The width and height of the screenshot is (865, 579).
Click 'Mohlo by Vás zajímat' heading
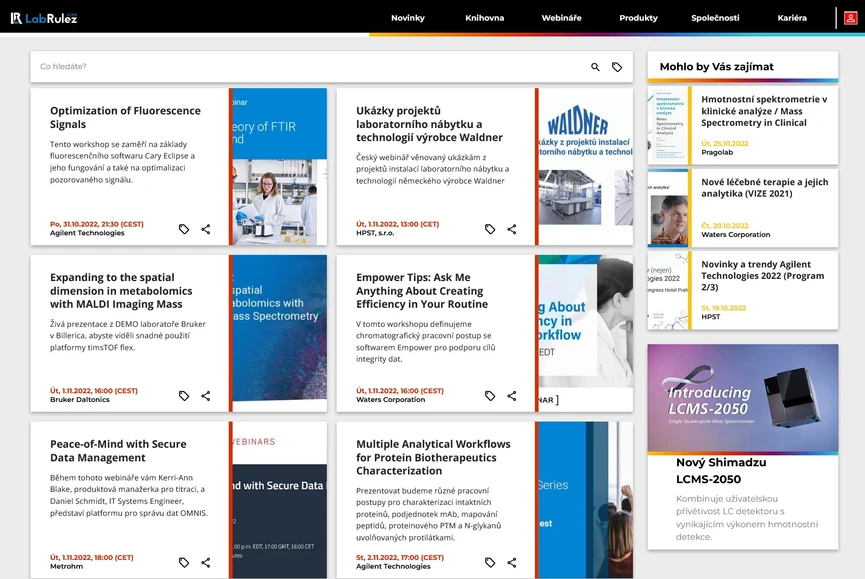tap(717, 67)
